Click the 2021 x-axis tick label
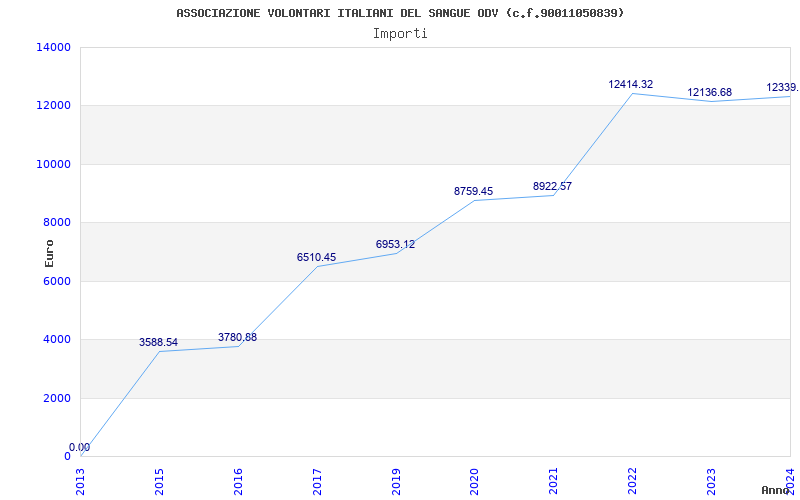 (554, 482)
